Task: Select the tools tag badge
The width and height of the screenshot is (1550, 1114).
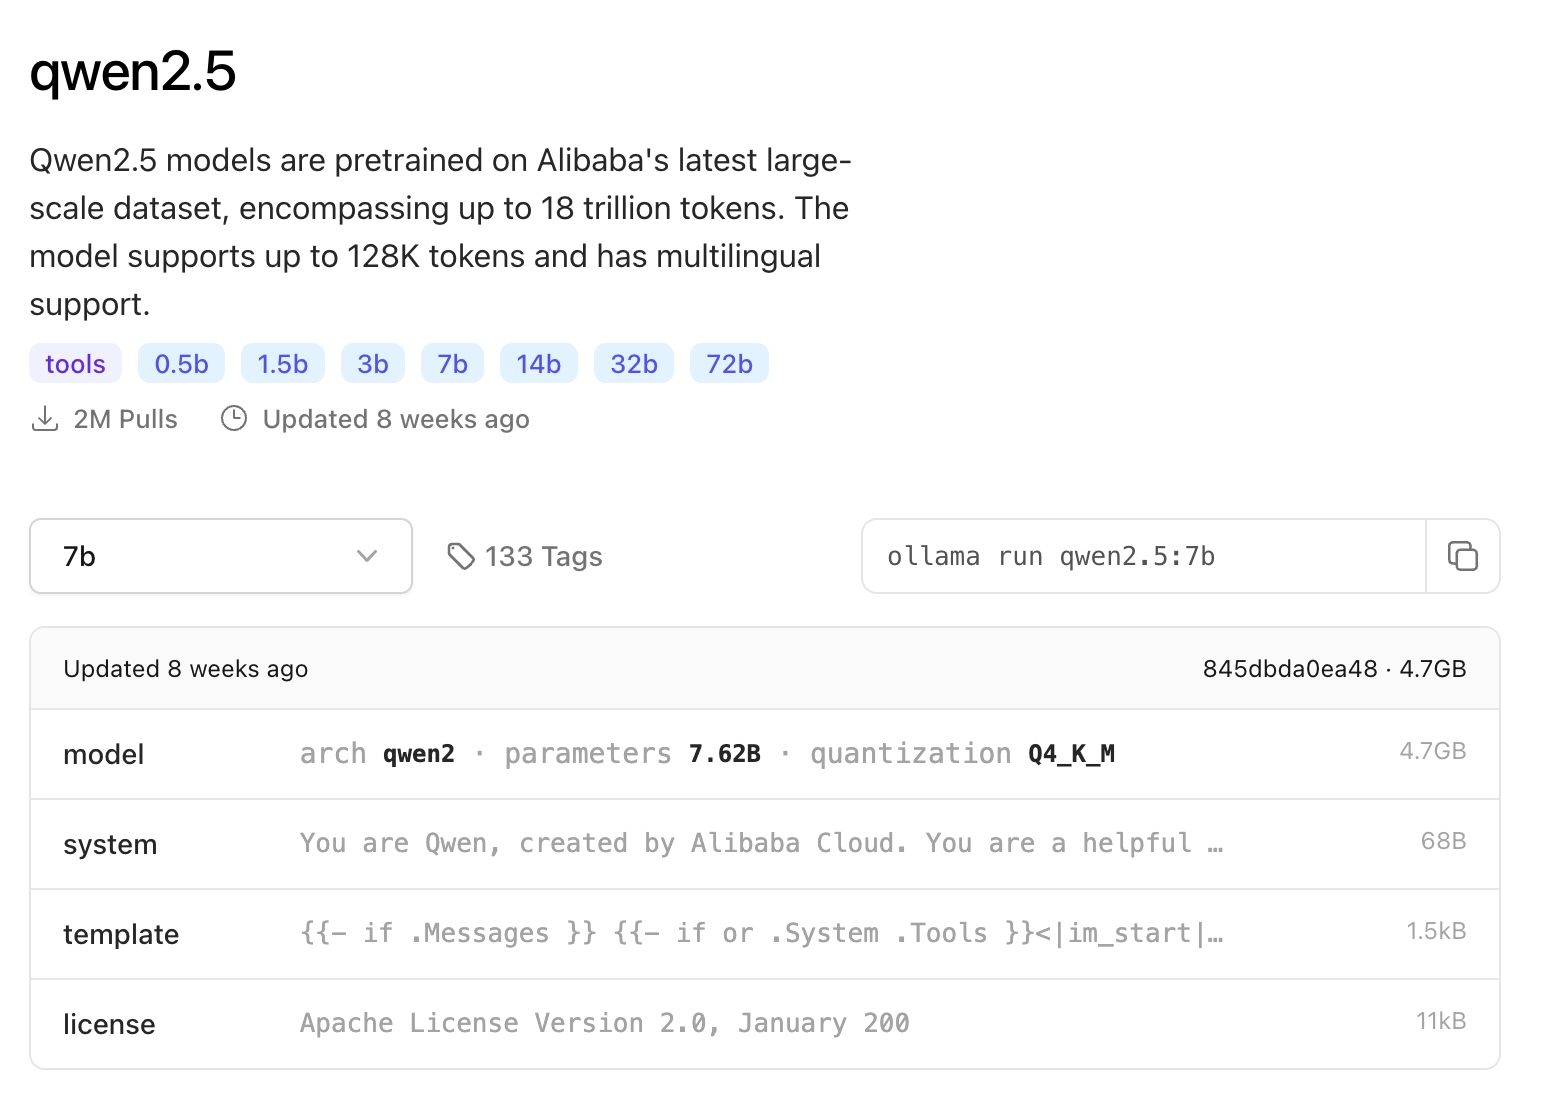Action: pyautogui.click(x=75, y=364)
